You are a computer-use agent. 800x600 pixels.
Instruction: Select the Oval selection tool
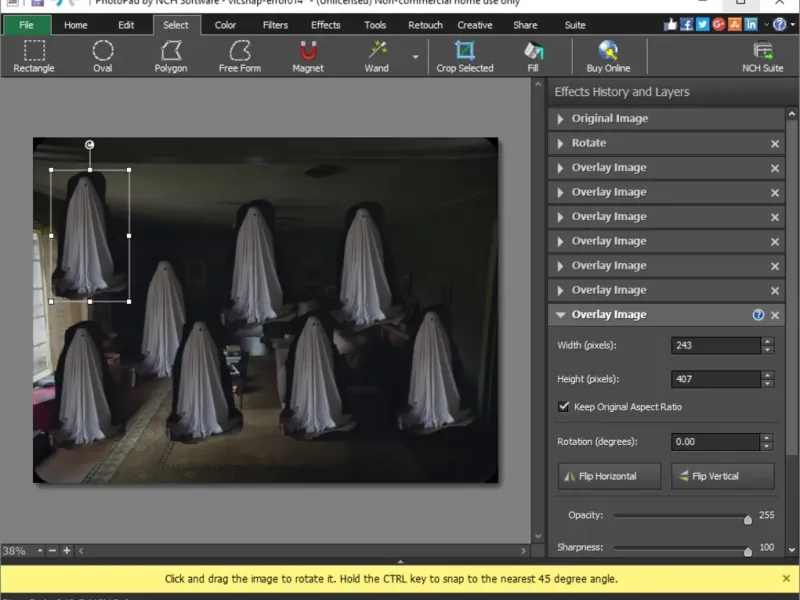[103, 57]
